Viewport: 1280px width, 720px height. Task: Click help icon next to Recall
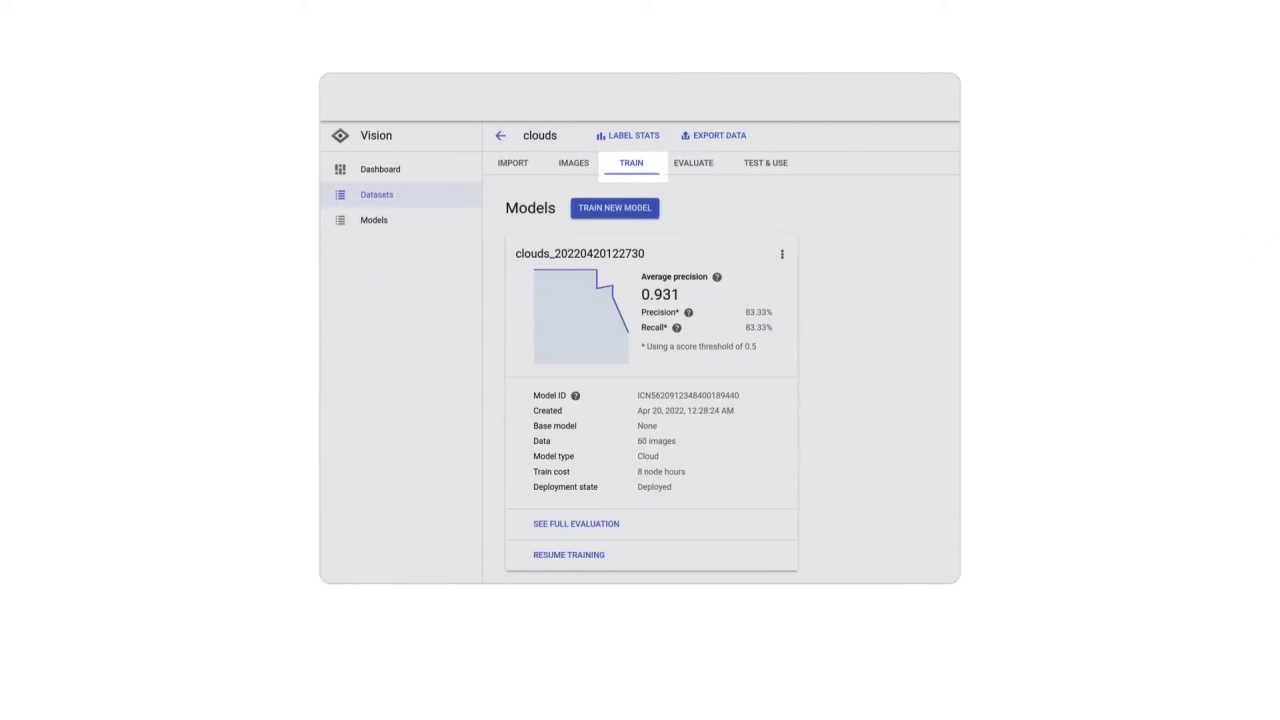(x=676, y=328)
